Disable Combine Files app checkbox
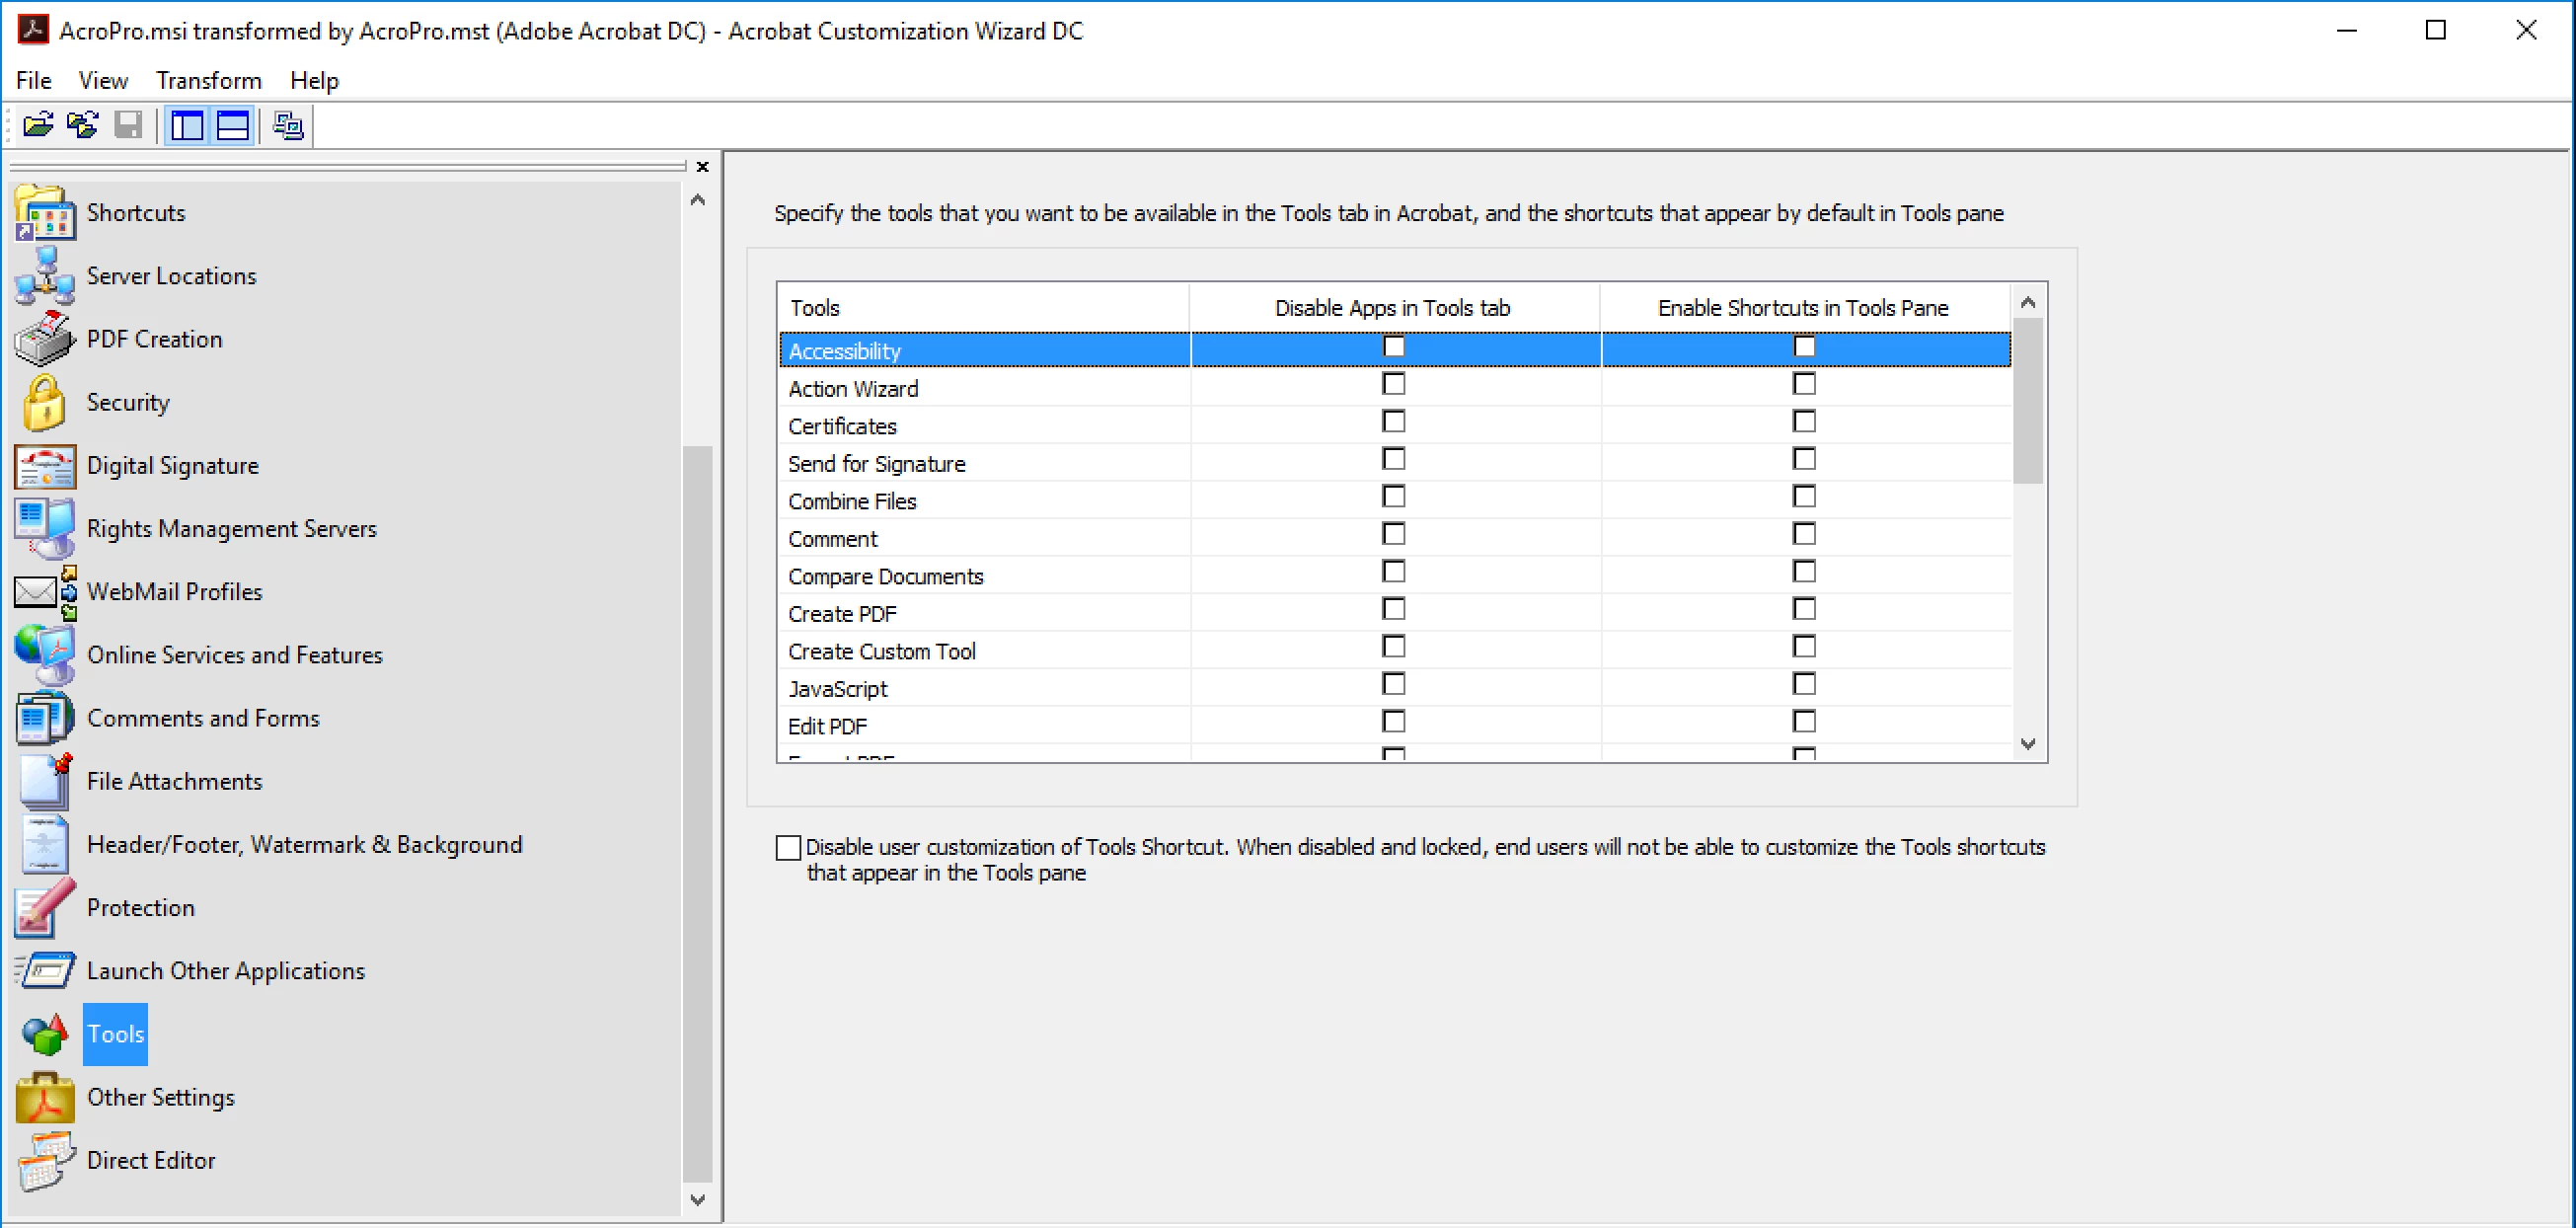 click(x=1393, y=496)
